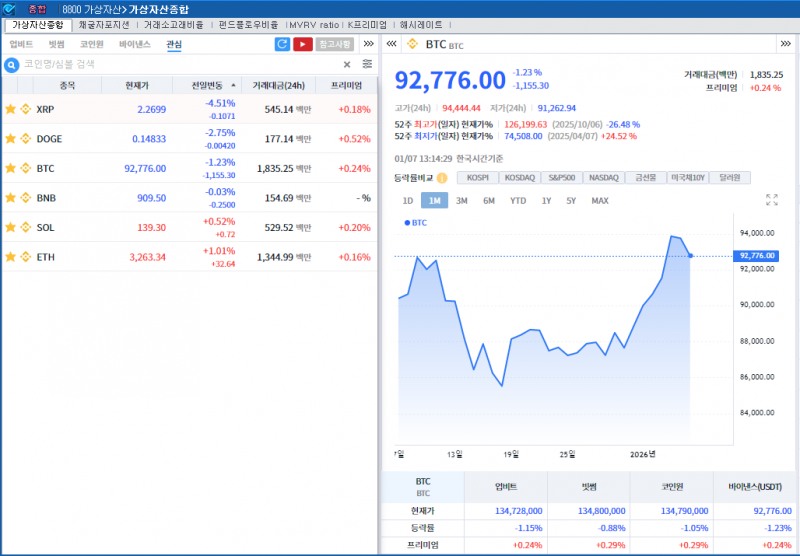
Task: Expand coin list with right double-chevron
Action: coord(368,44)
